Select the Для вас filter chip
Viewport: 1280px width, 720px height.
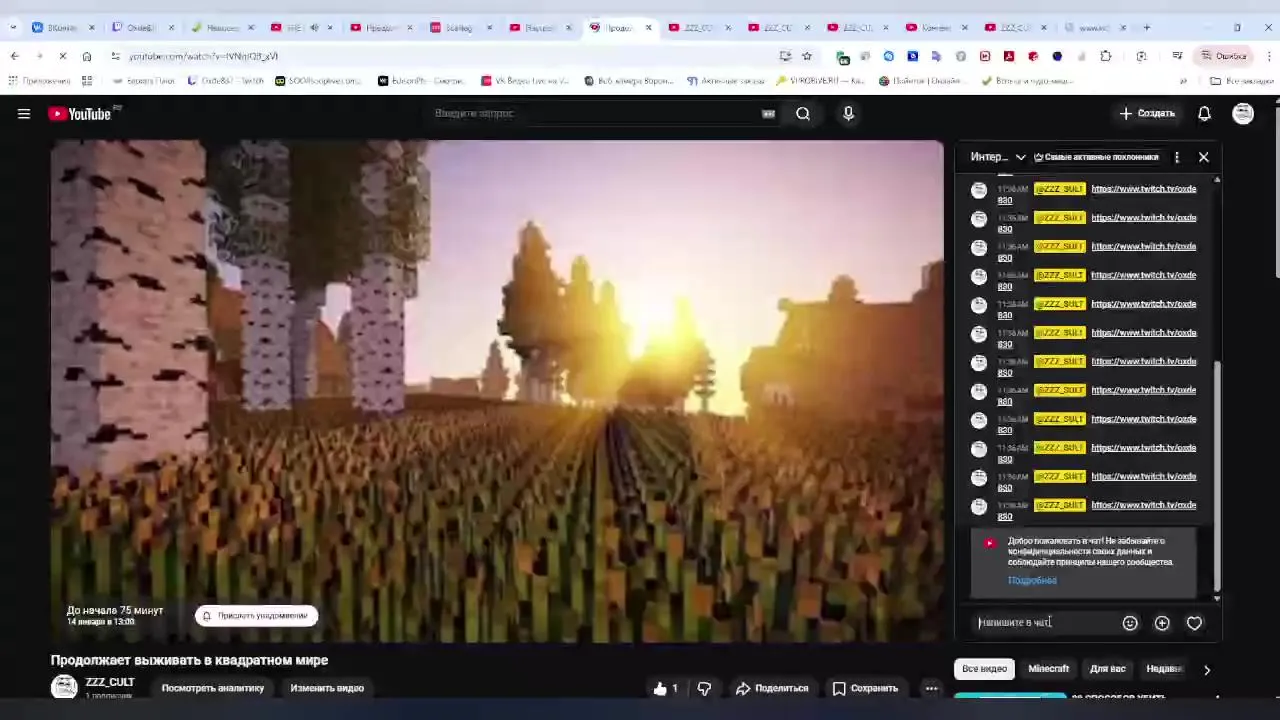coord(1107,669)
